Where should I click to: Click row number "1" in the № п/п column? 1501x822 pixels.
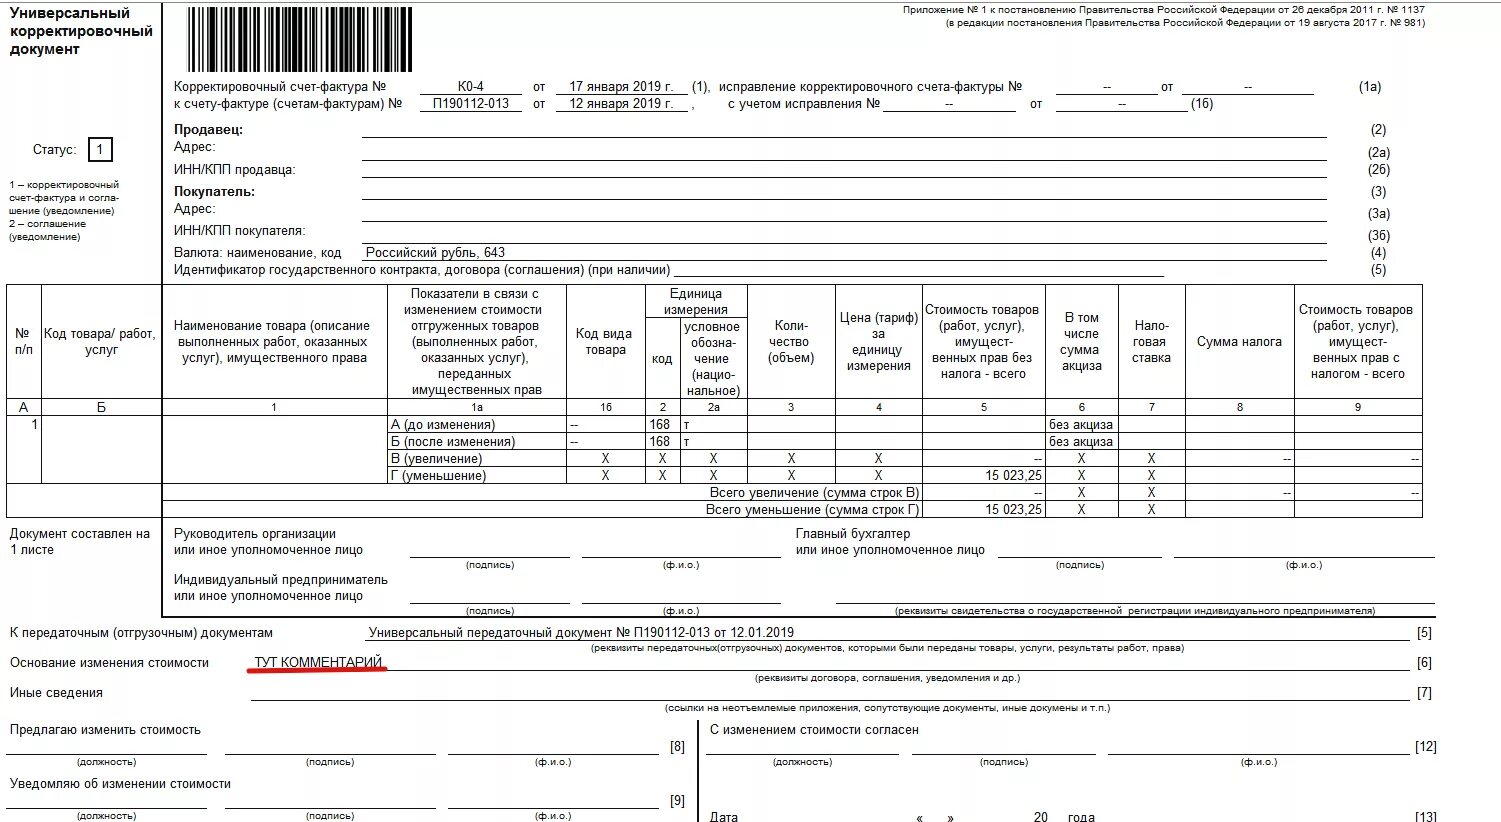click(x=35, y=425)
